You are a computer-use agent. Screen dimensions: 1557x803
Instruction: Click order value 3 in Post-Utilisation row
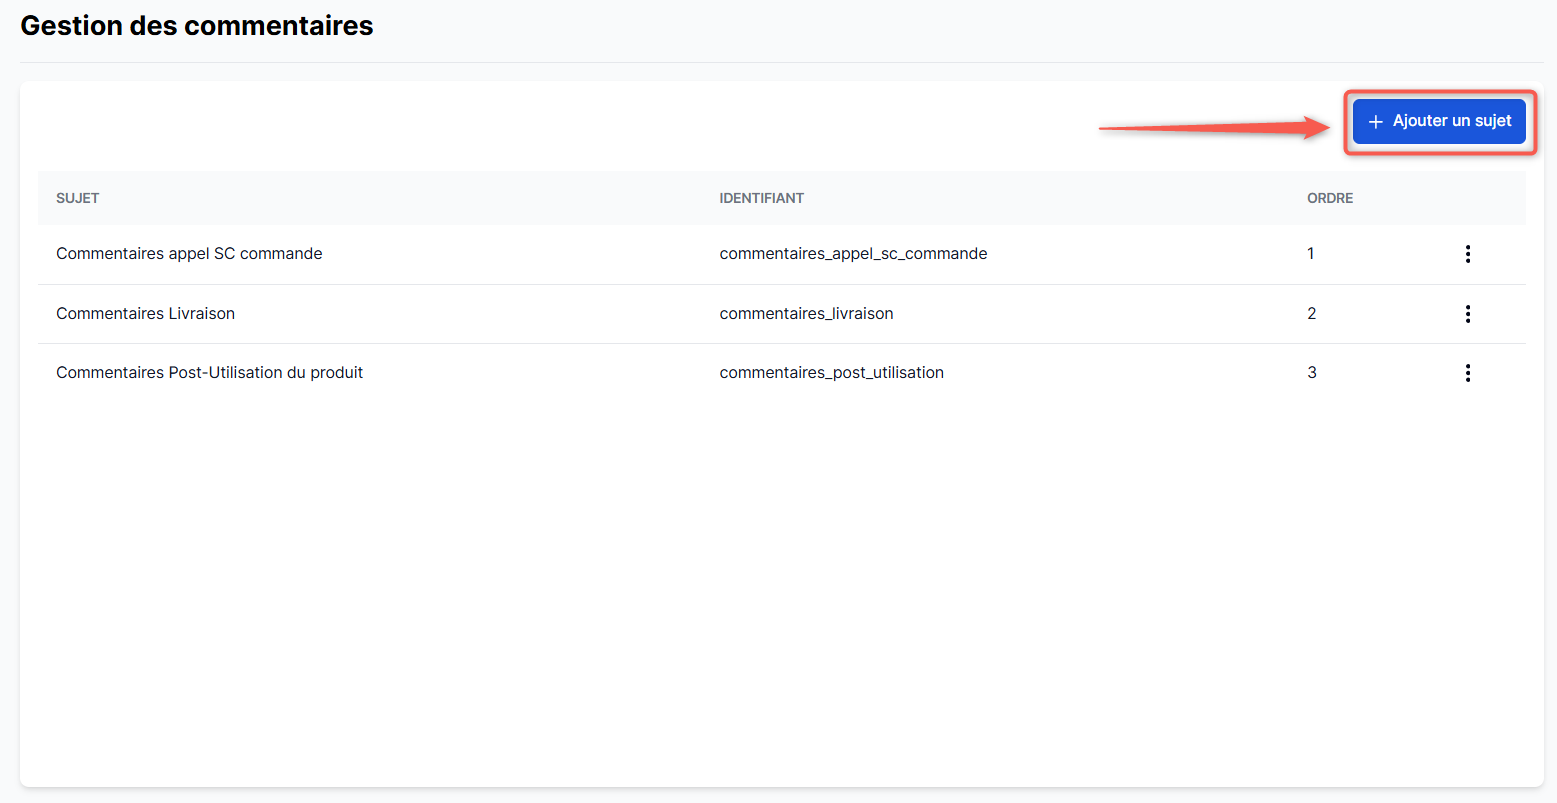click(1311, 373)
